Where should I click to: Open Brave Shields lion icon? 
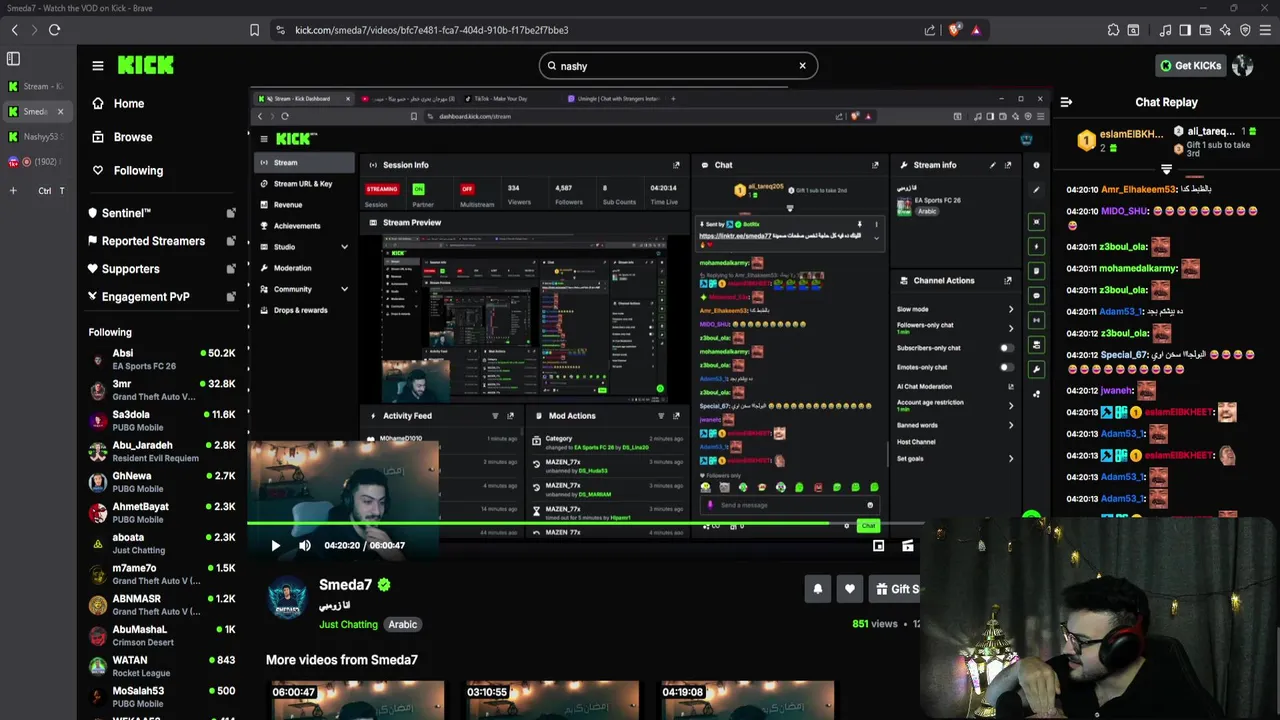954,30
